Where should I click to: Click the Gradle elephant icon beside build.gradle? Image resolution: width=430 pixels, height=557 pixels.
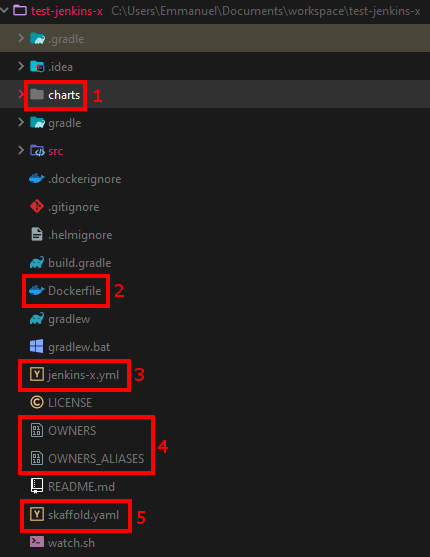tap(37, 263)
